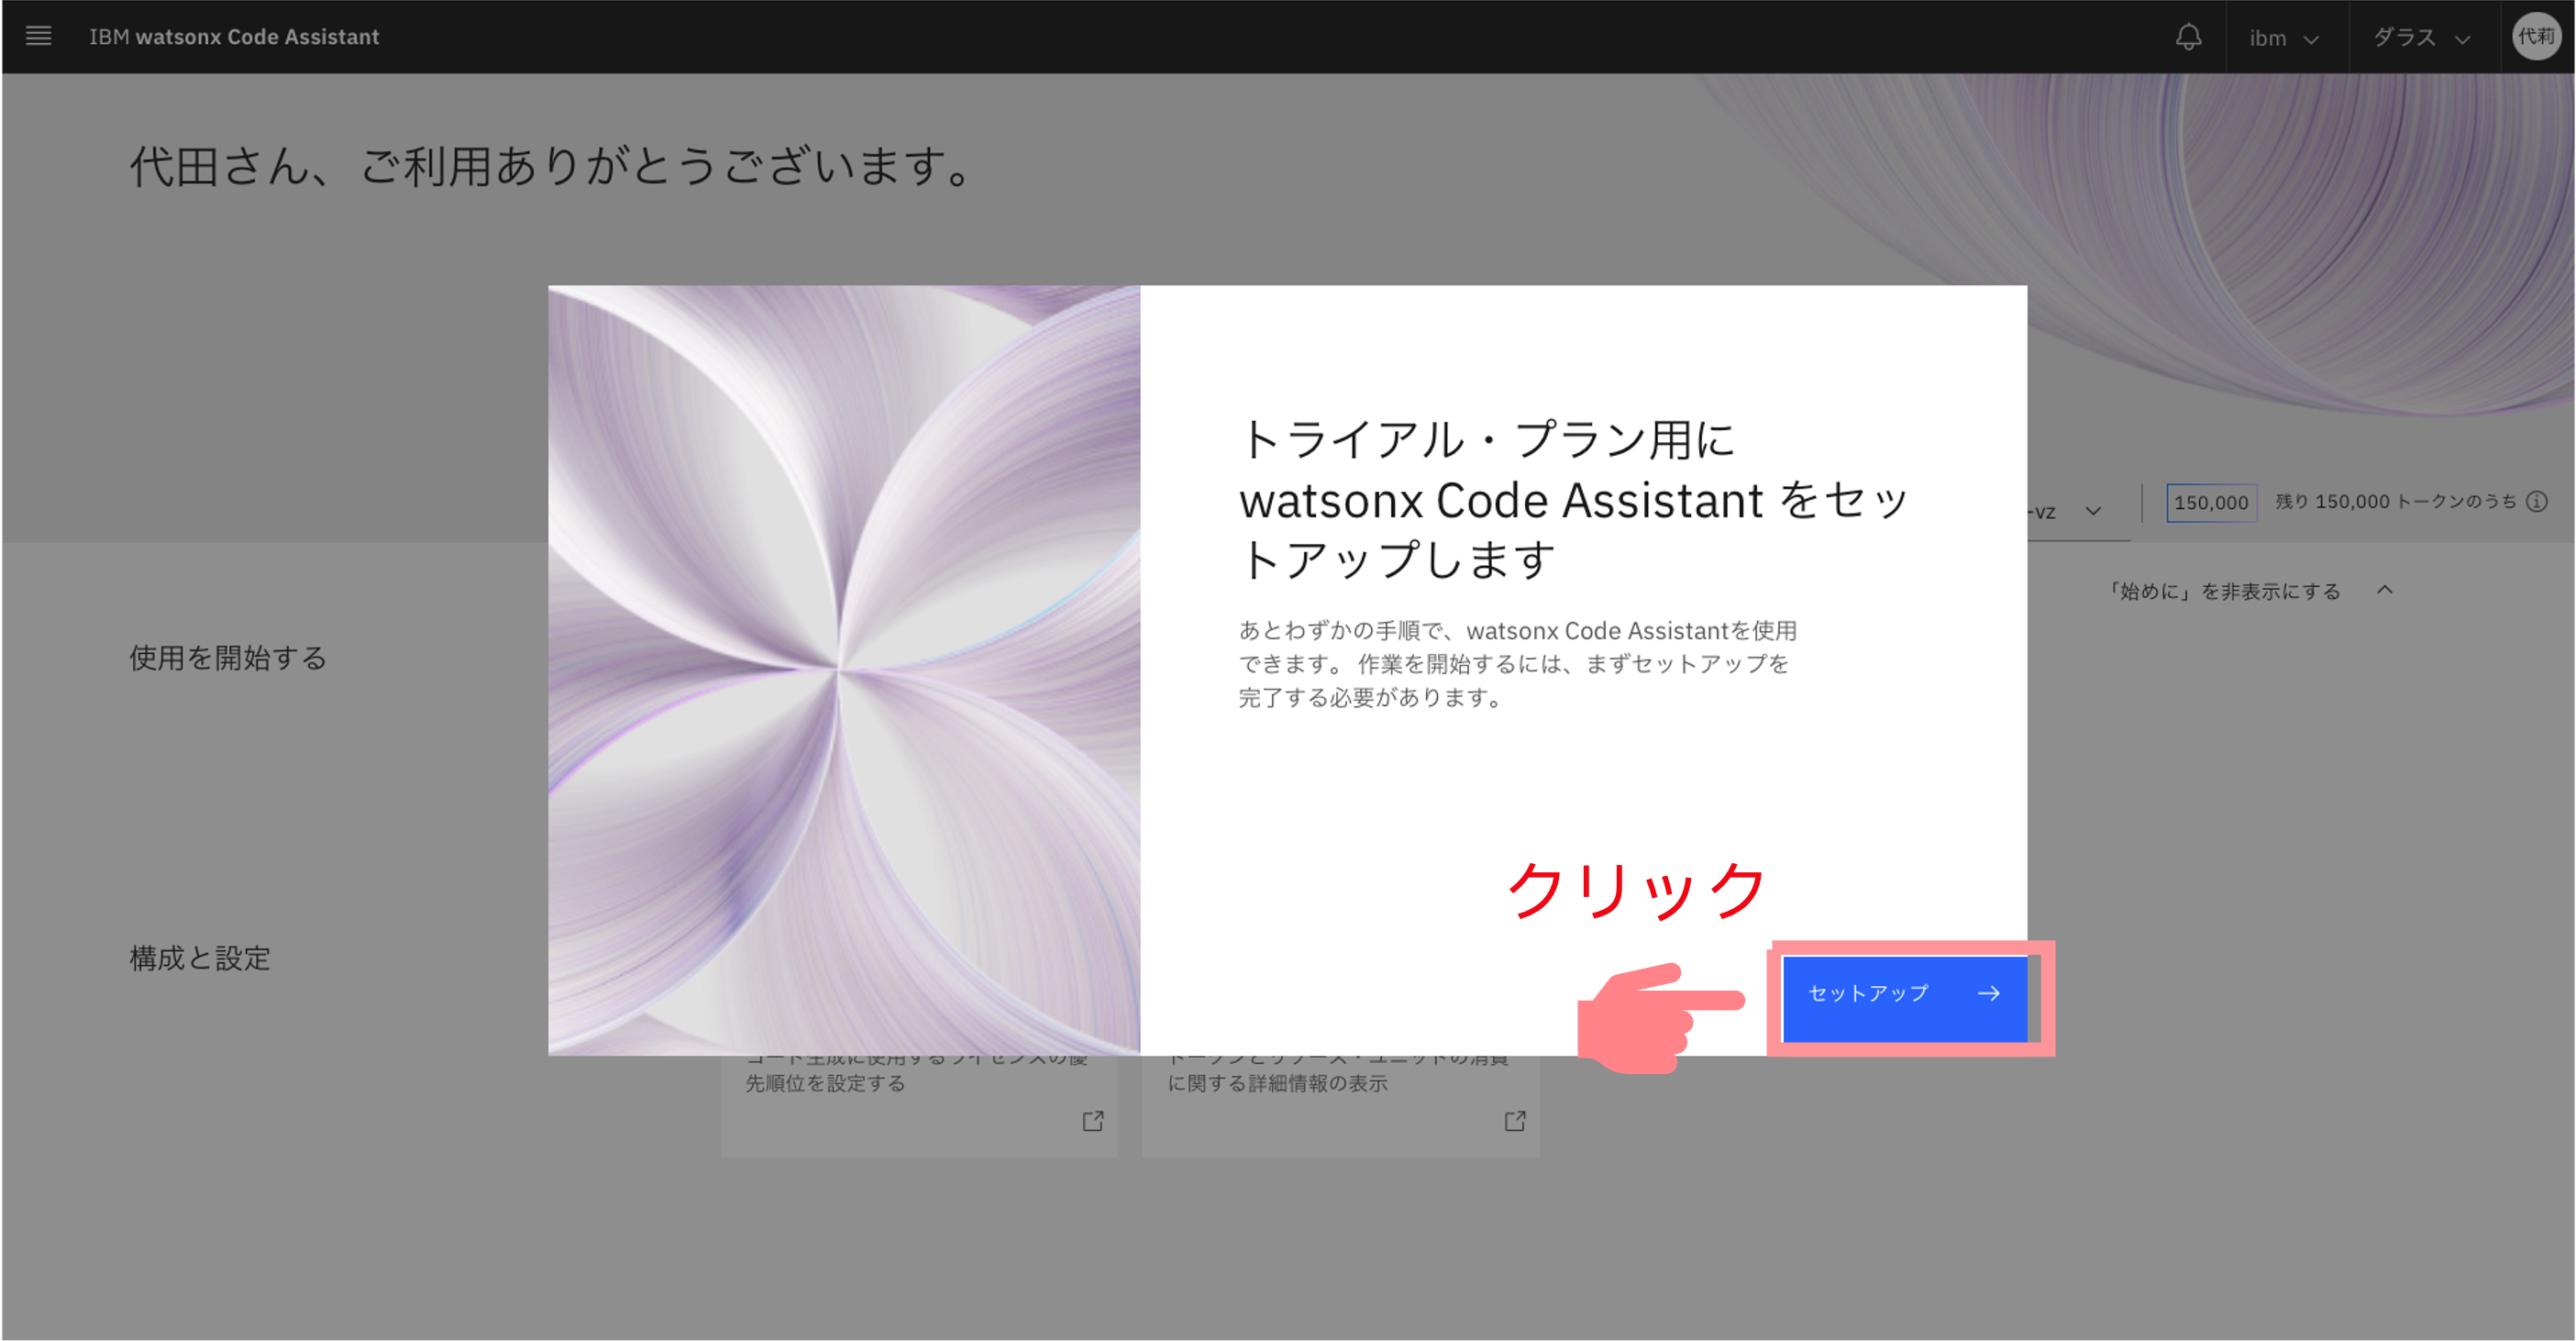Click the 150,000 token count field
The width and height of the screenshot is (2576, 1341).
2210,502
